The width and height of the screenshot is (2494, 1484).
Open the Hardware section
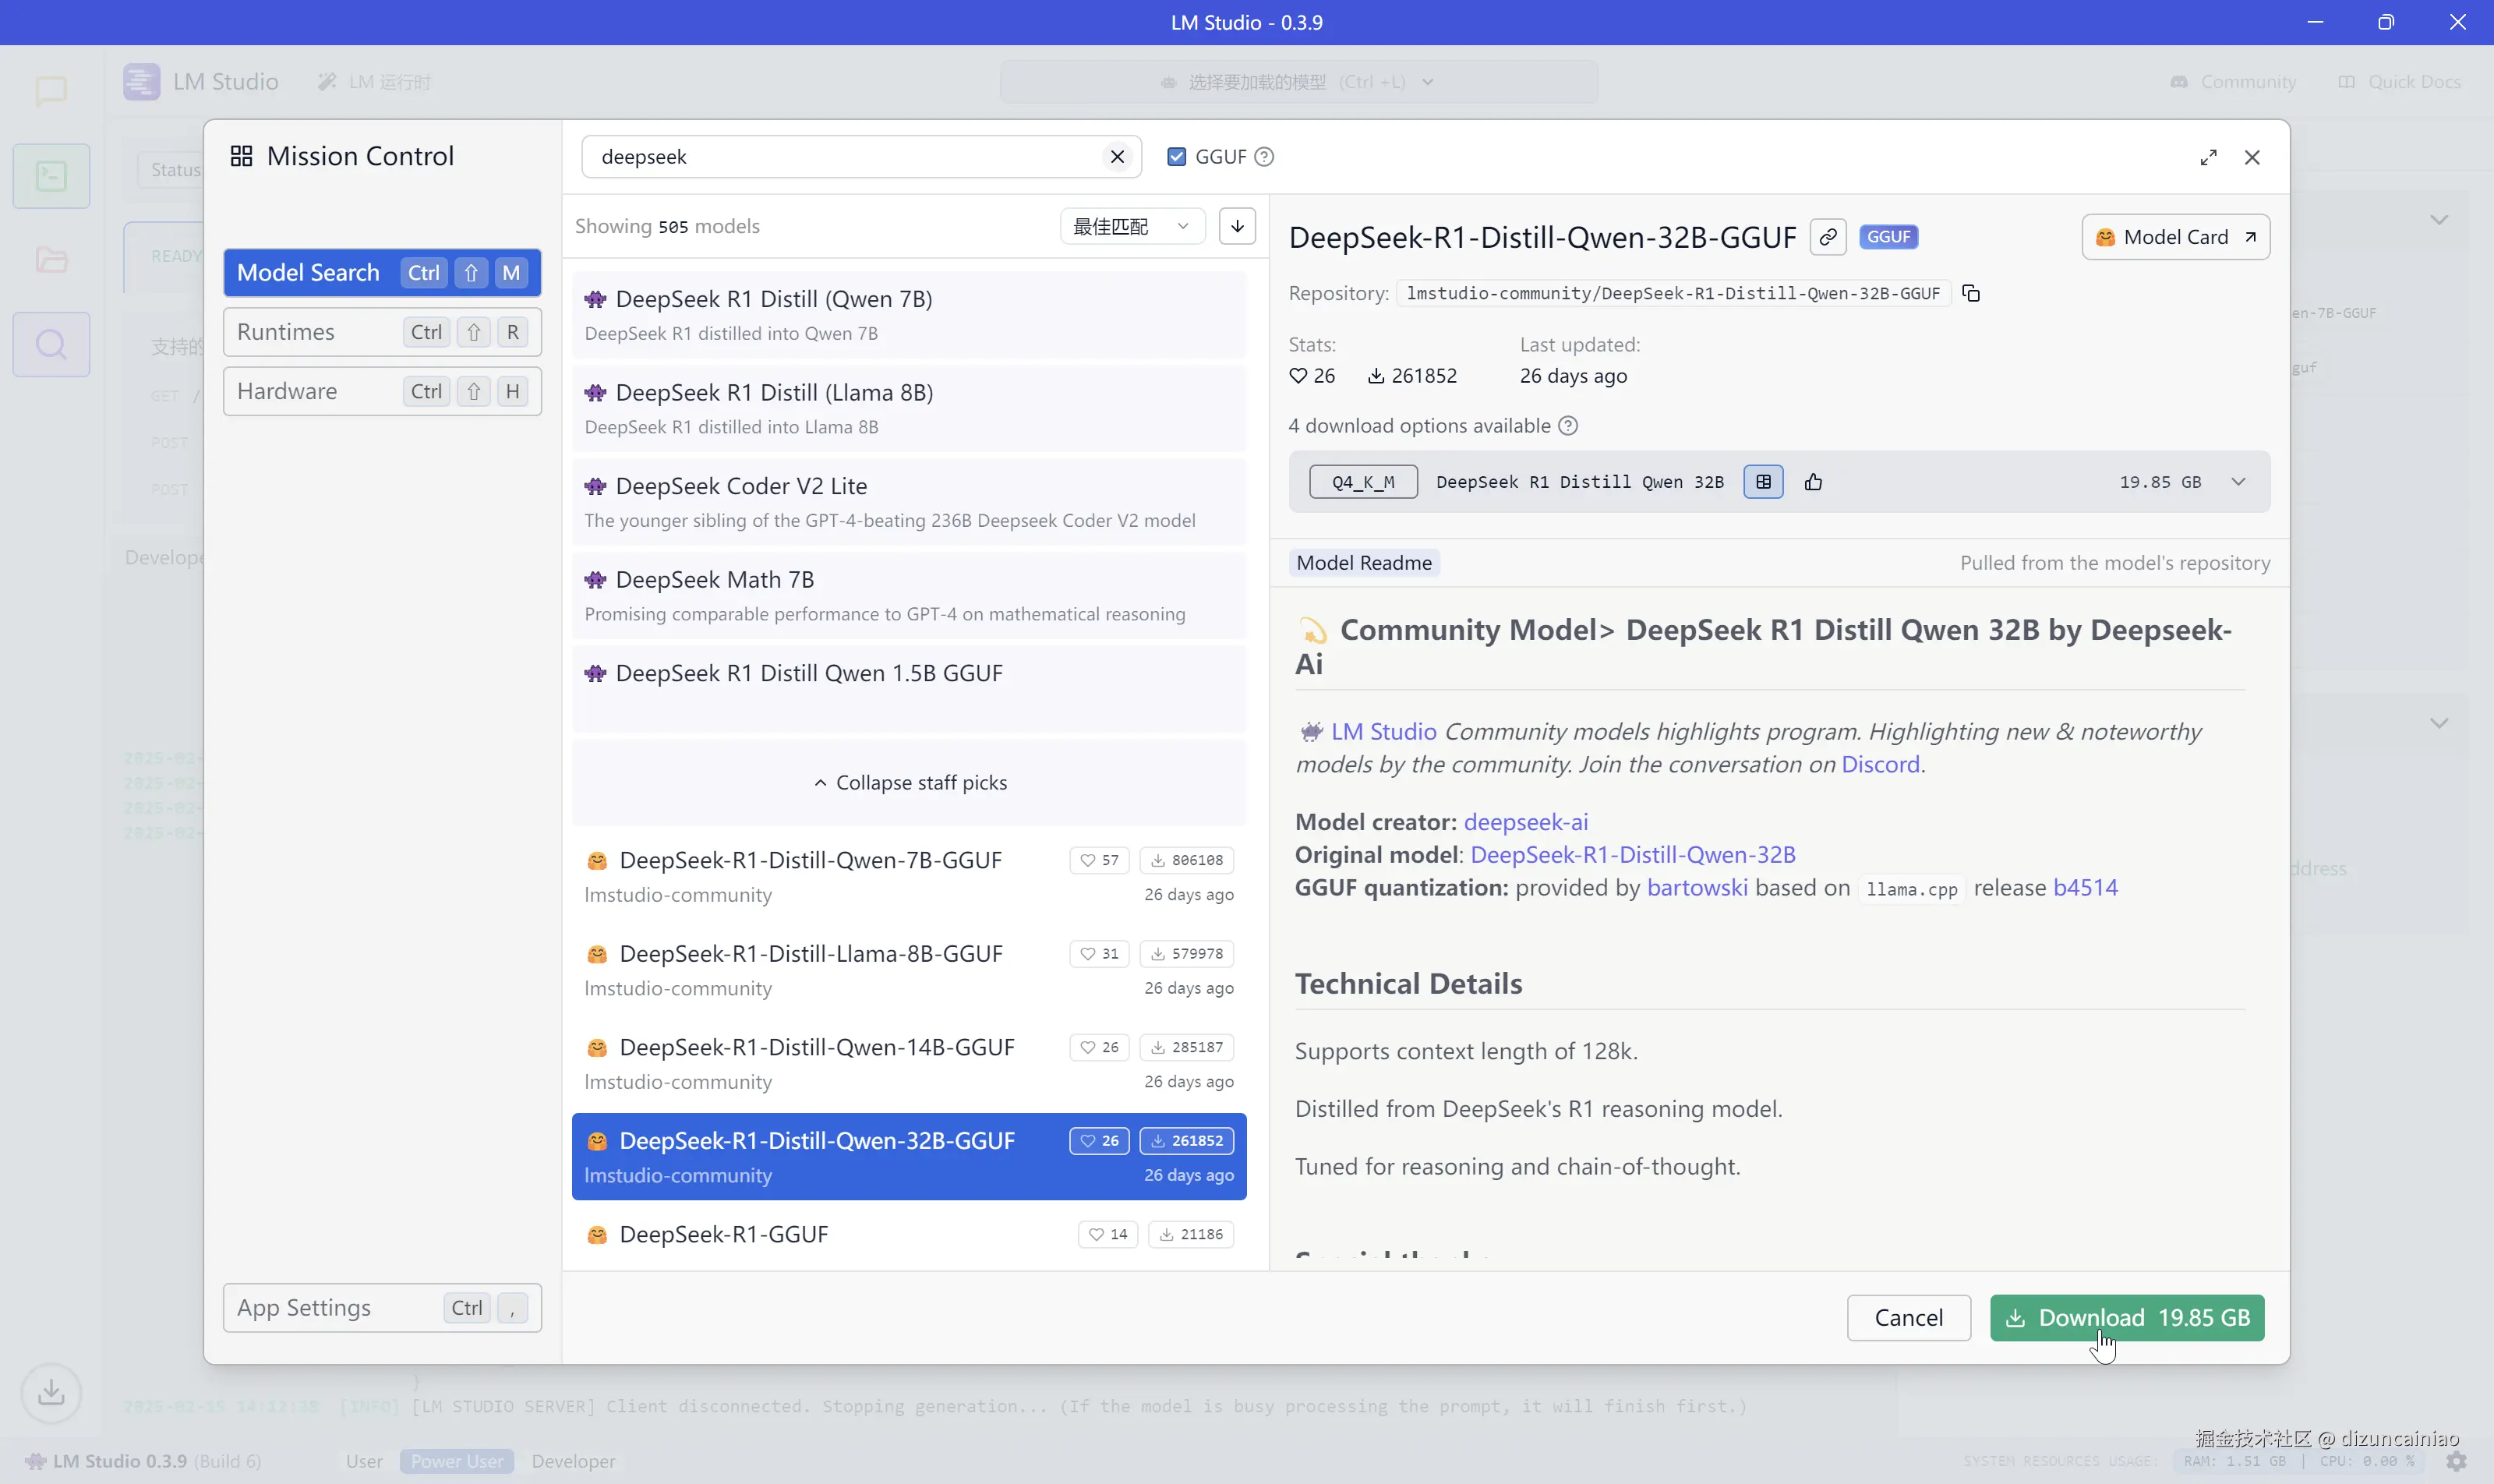tap(382, 391)
